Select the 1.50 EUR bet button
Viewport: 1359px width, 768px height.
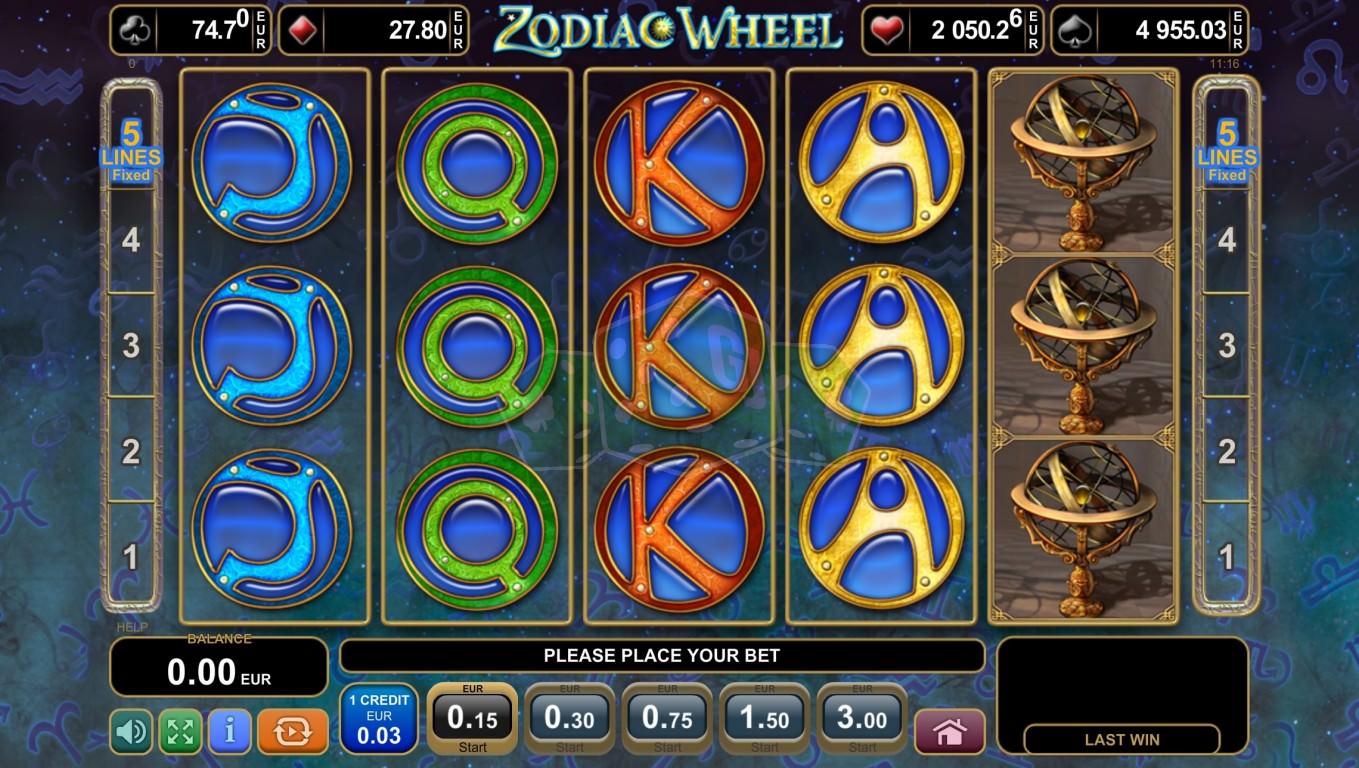pos(765,719)
